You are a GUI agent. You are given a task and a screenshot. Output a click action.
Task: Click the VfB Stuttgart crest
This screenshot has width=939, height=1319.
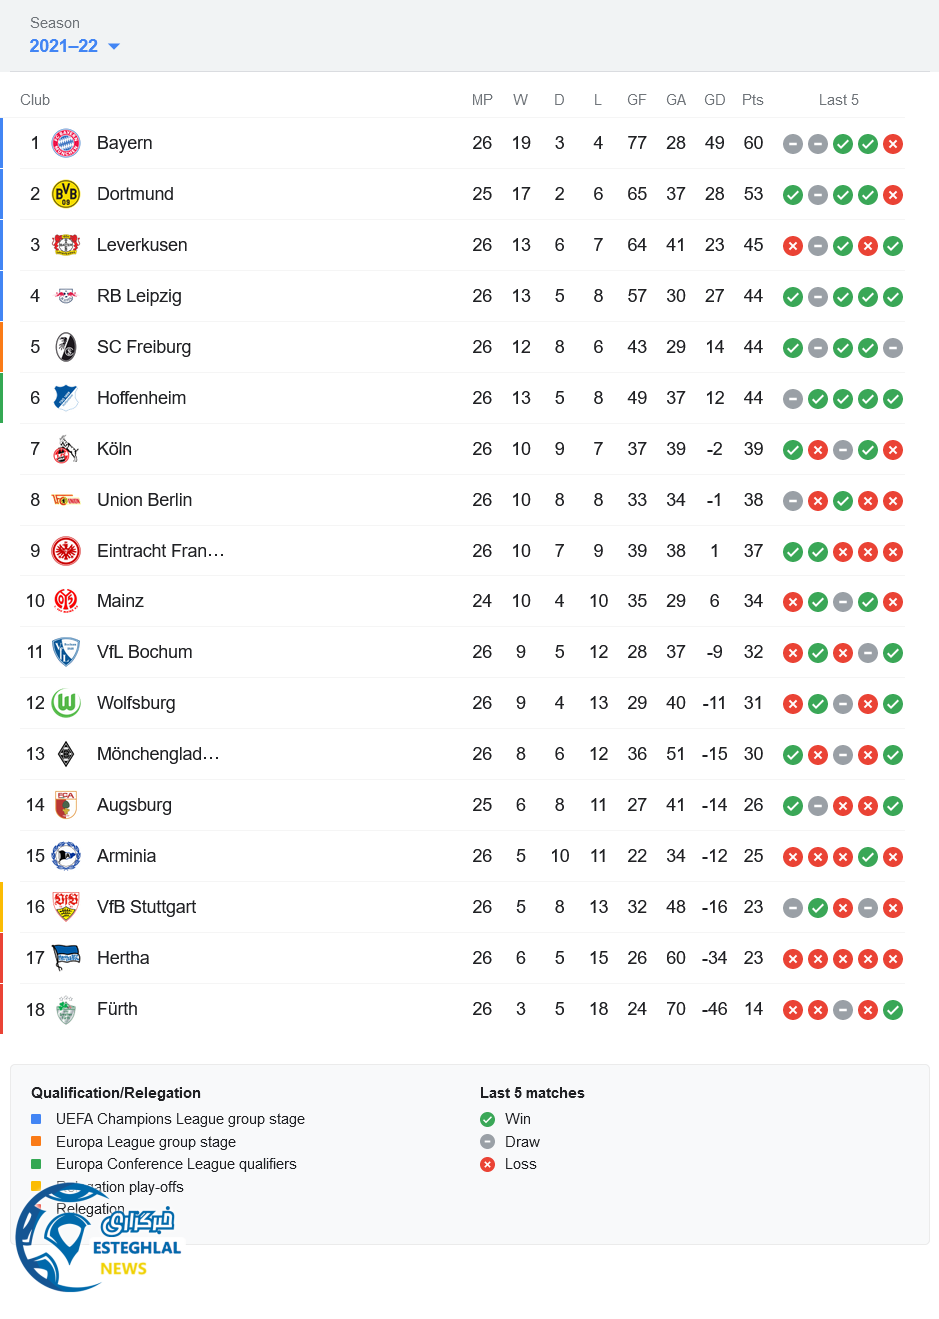(x=66, y=907)
